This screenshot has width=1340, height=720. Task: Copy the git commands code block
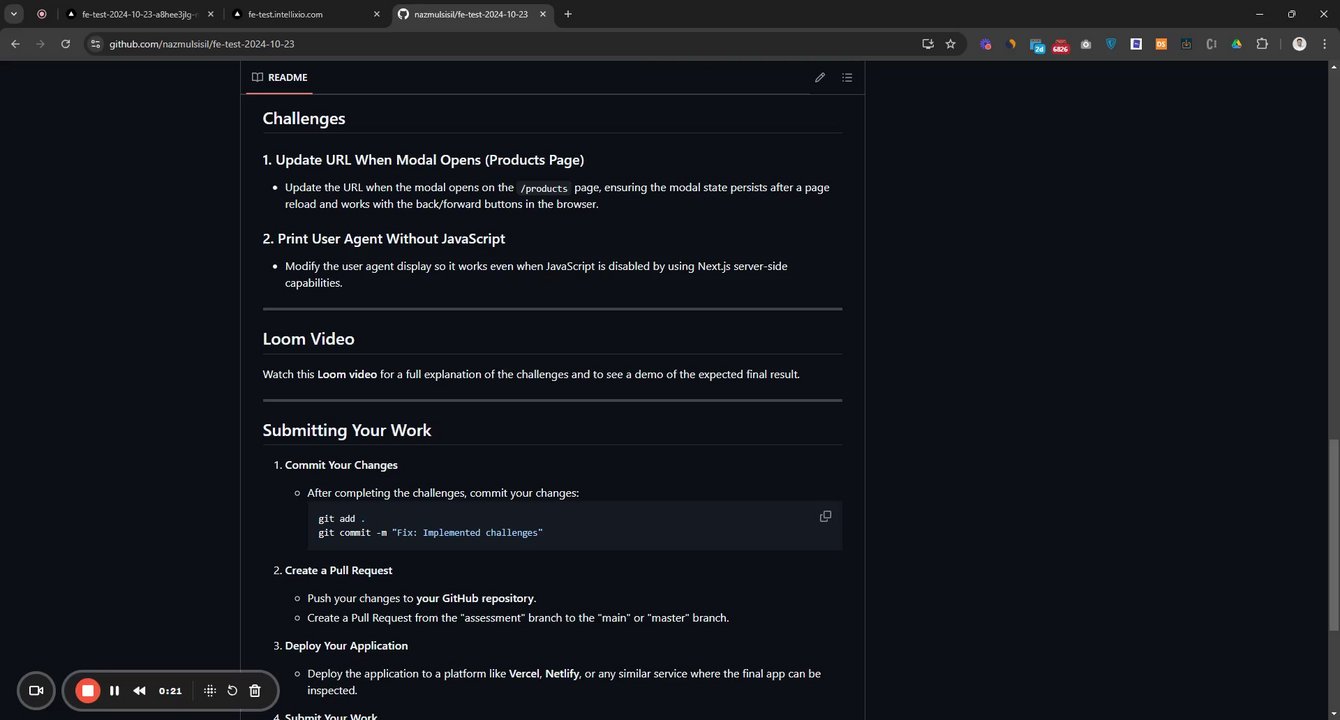[x=825, y=516]
